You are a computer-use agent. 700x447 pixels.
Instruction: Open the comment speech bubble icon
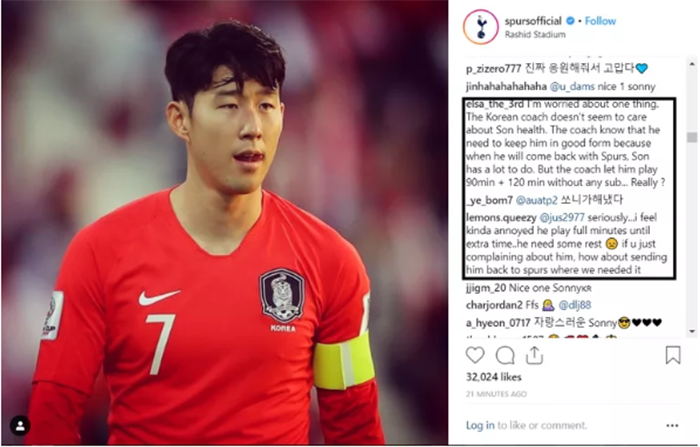click(x=505, y=356)
